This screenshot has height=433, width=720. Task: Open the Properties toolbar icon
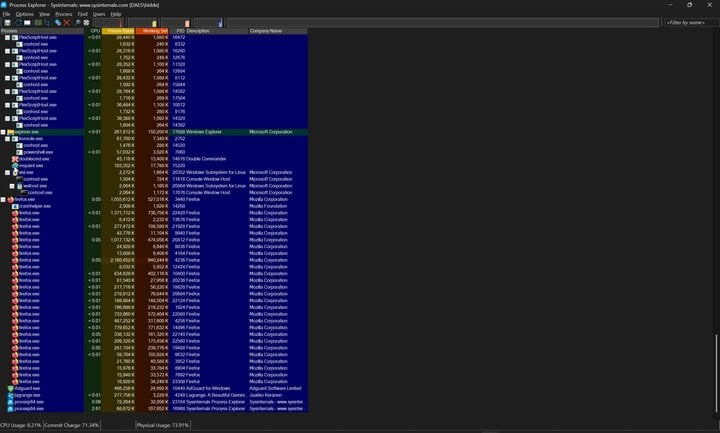58,22
